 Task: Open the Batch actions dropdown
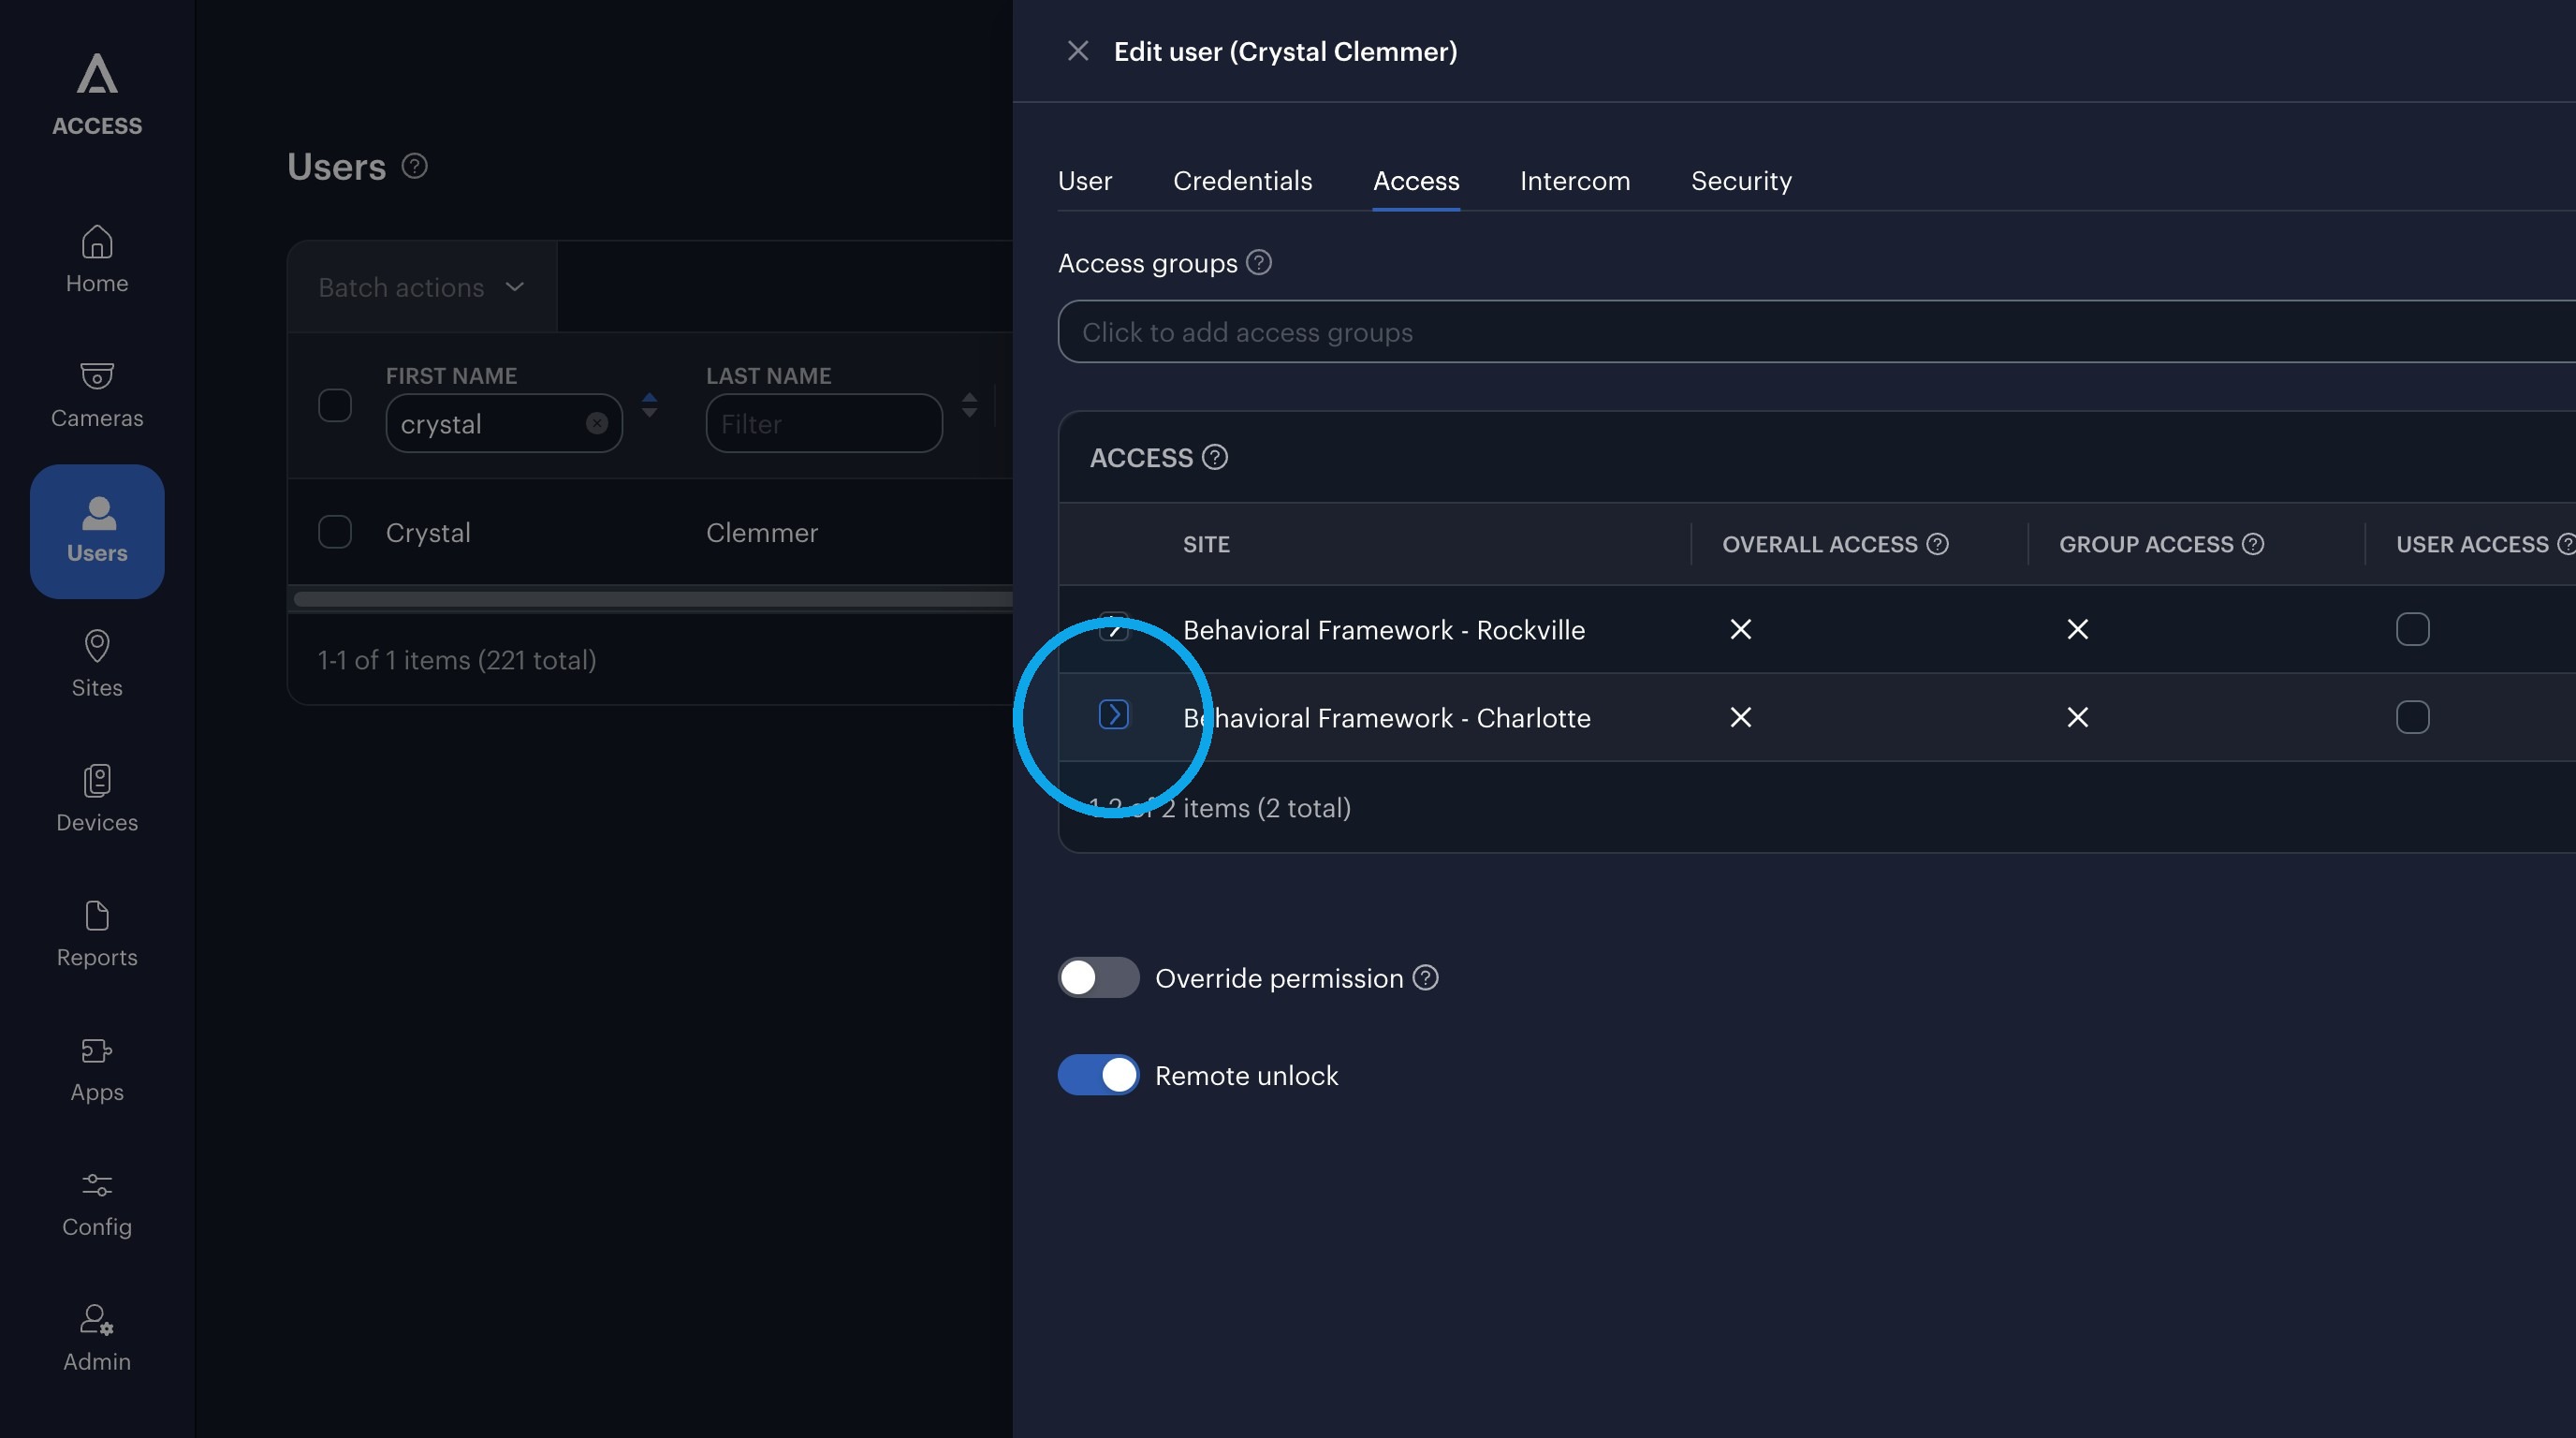422,288
